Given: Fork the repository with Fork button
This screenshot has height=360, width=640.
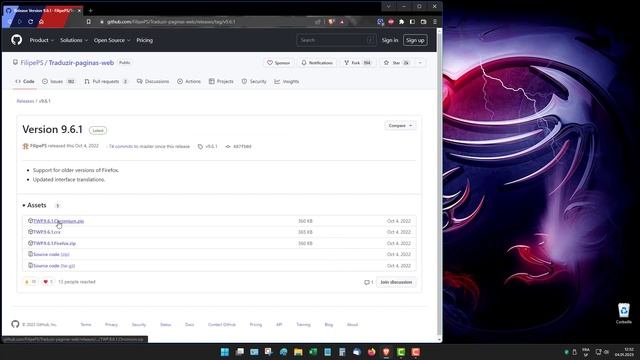Looking at the screenshot, I should pos(358,63).
